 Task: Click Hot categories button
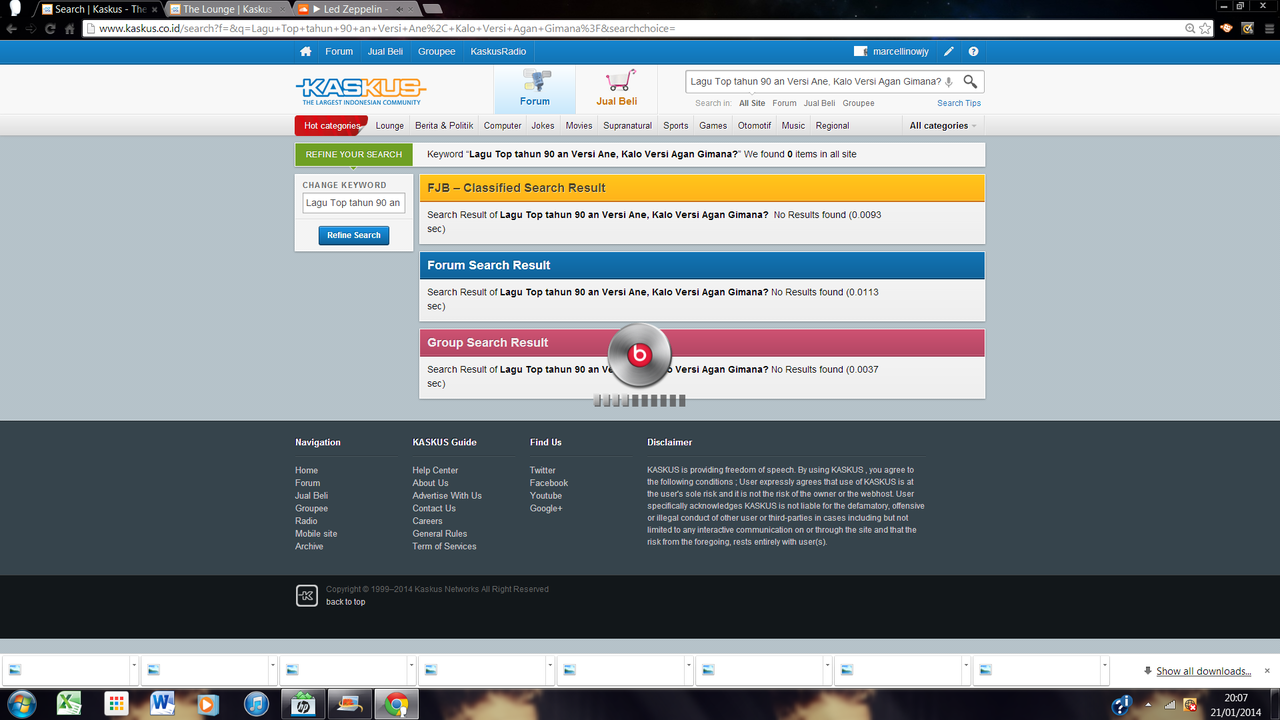coord(331,126)
